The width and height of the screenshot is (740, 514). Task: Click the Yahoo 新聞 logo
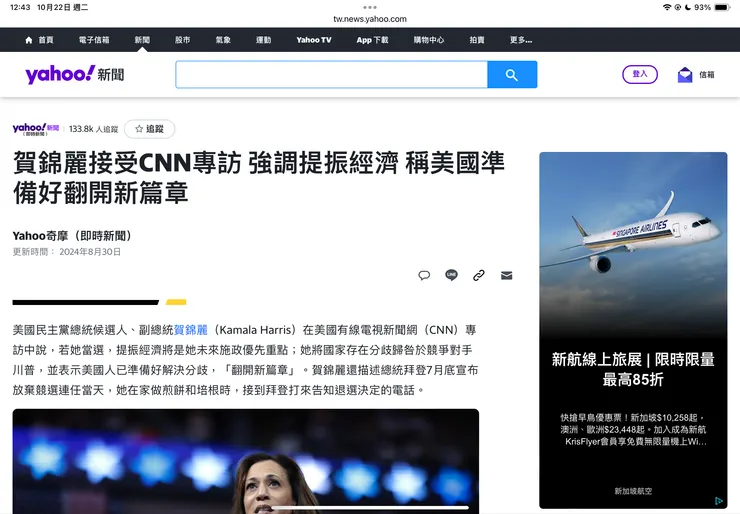75,74
